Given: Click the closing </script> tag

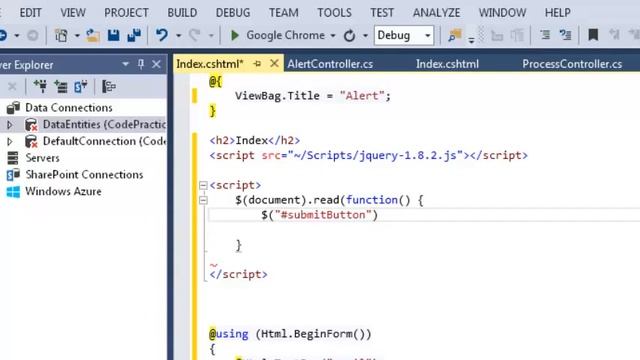Looking at the screenshot, I should click(238, 275).
